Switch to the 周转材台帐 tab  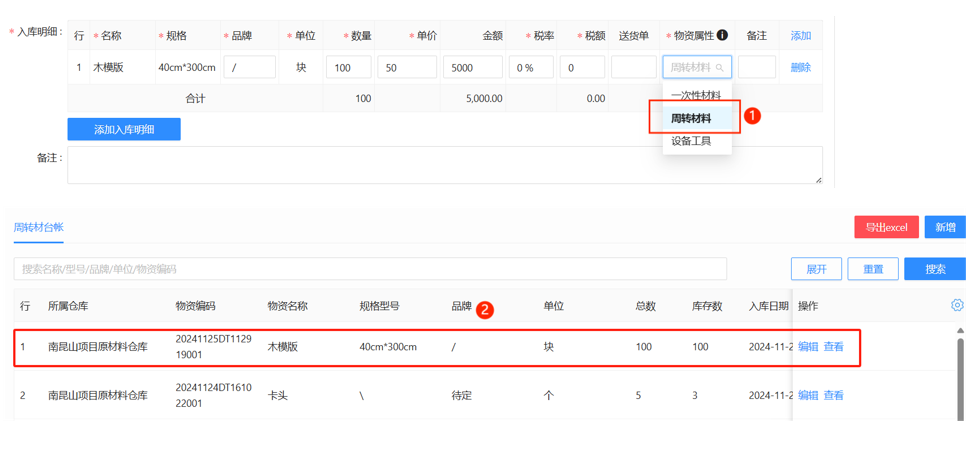pyautogui.click(x=38, y=227)
